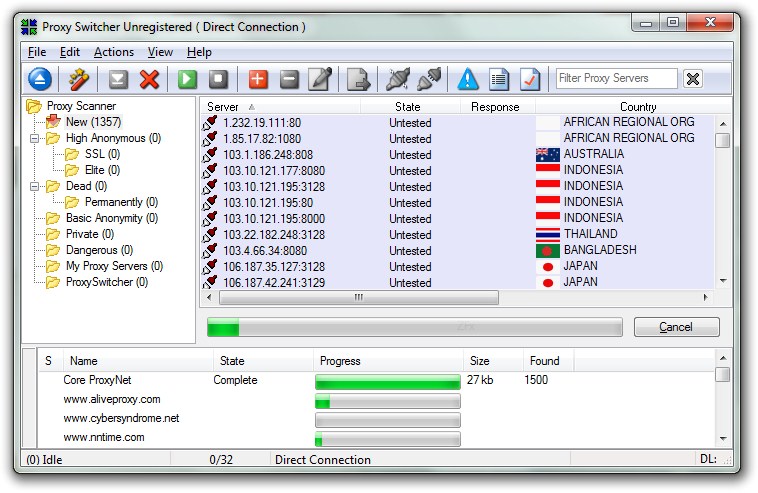This screenshot has width=758, height=493.
Task: Click the red X delete icon
Action: [149, 79]
